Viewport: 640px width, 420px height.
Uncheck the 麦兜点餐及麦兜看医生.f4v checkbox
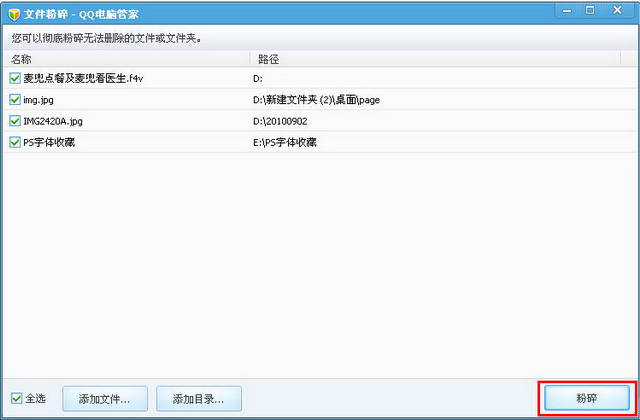click(x=15, y=78)
